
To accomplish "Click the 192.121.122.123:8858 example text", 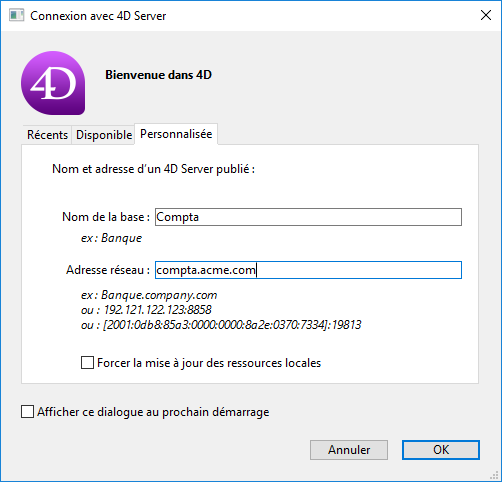I will tap(157, 310).
